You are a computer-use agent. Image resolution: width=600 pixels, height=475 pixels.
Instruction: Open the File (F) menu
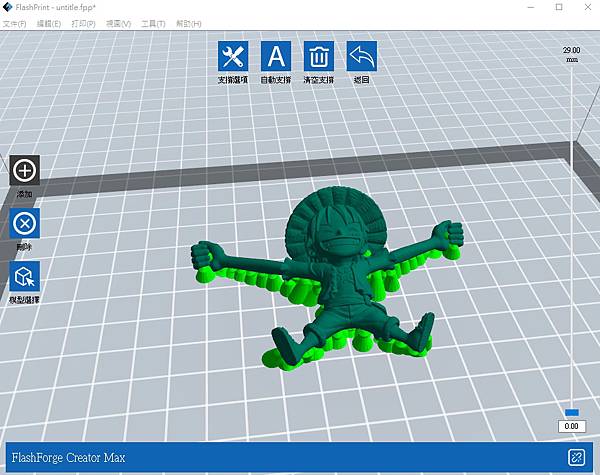point(14,24)
